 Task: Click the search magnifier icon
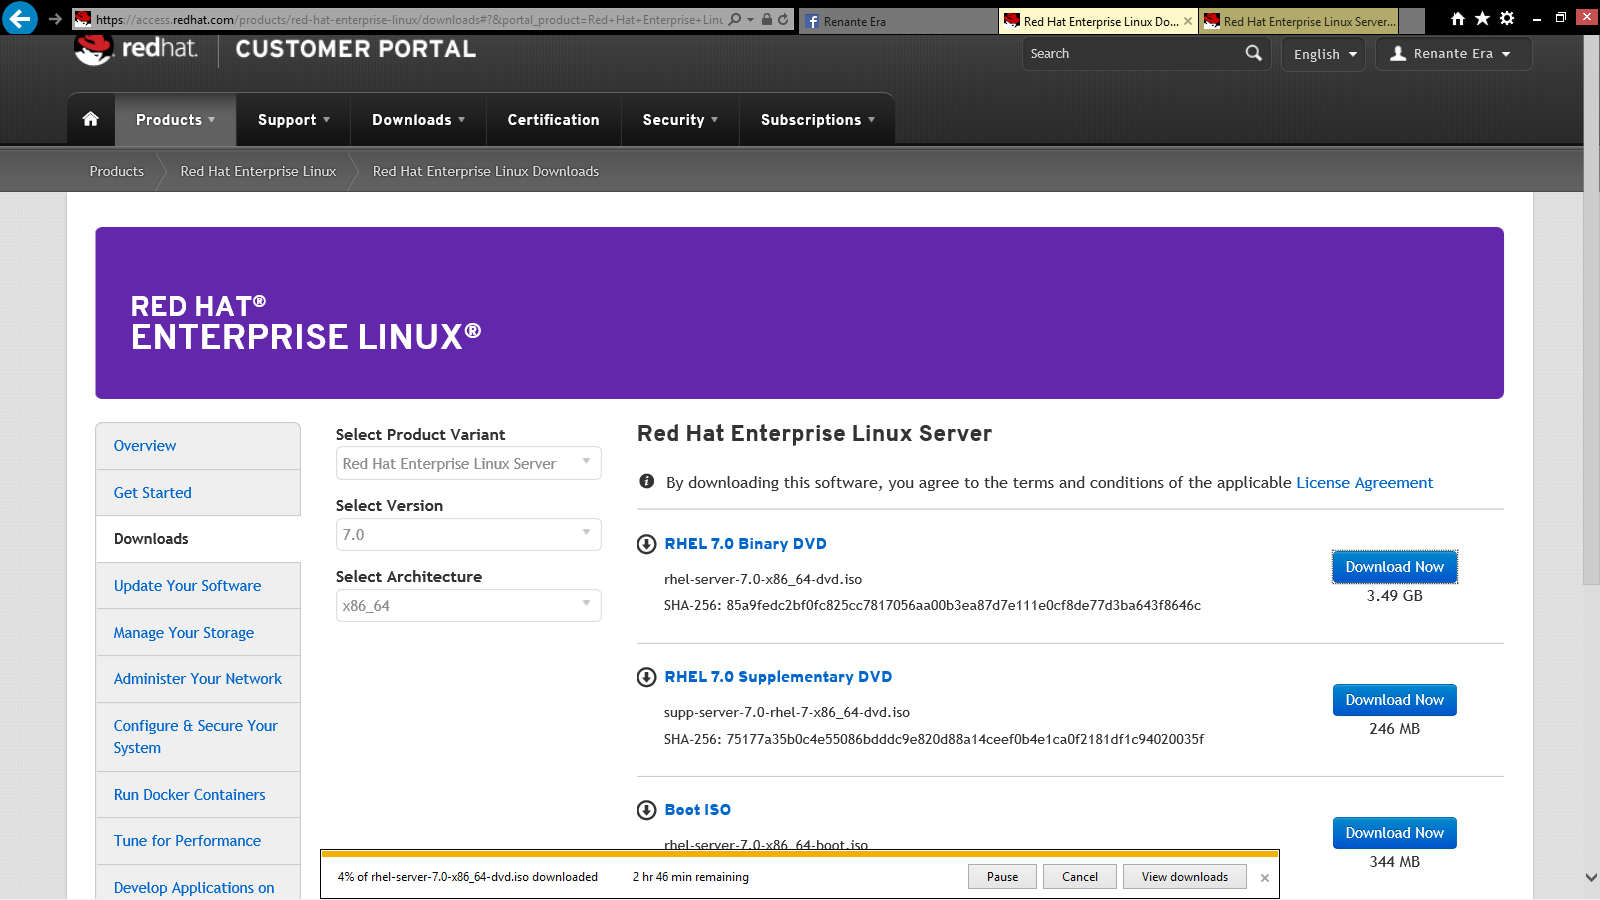1253,53
